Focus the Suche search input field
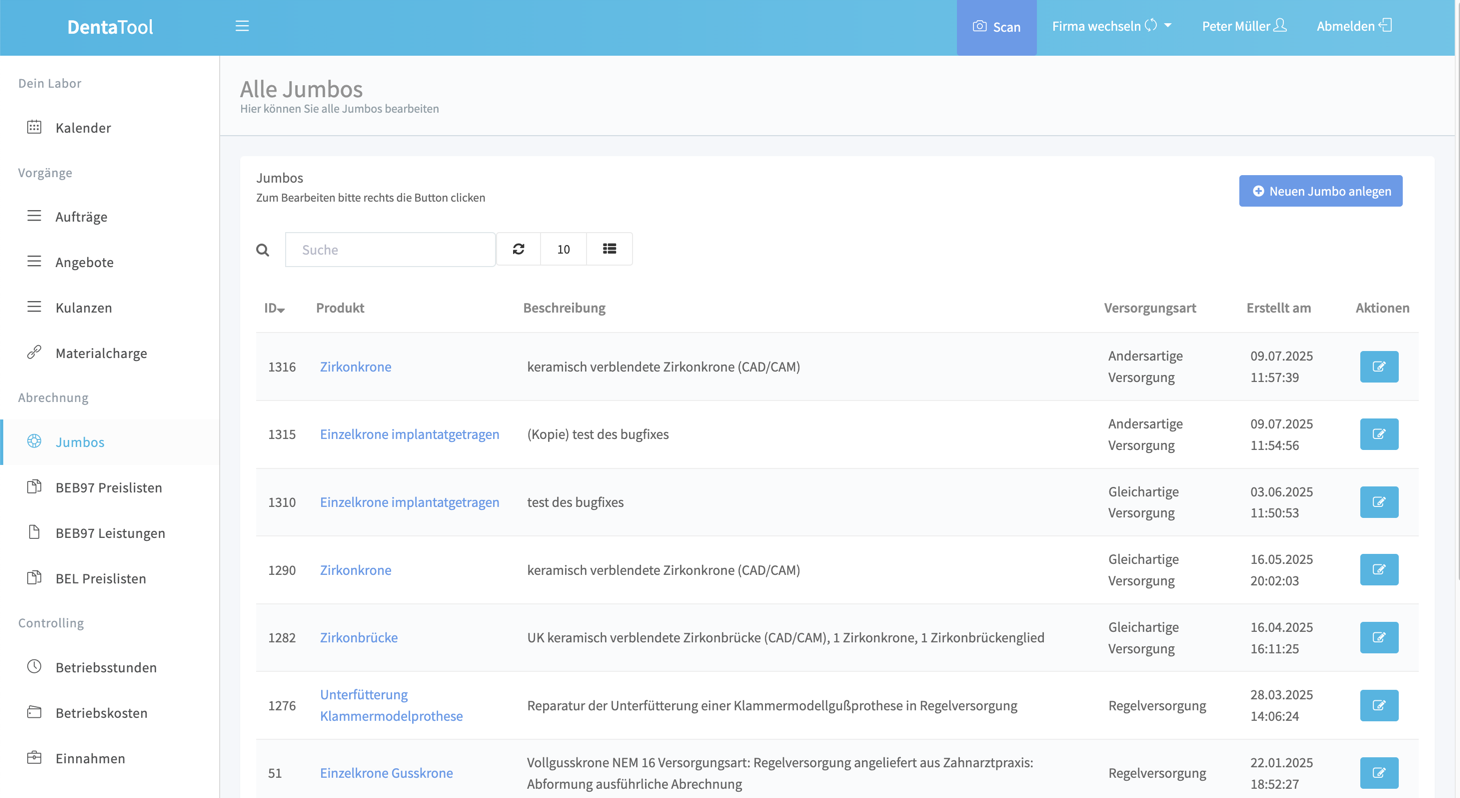 [x=390, y=250]
